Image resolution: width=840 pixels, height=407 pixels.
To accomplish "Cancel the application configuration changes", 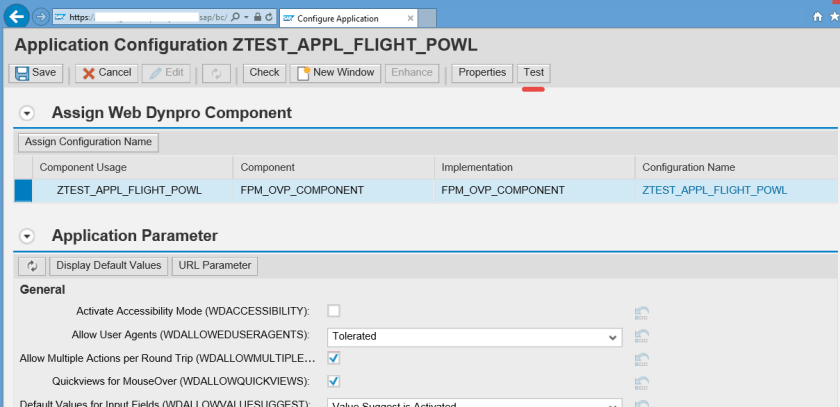I will [105, 73].
